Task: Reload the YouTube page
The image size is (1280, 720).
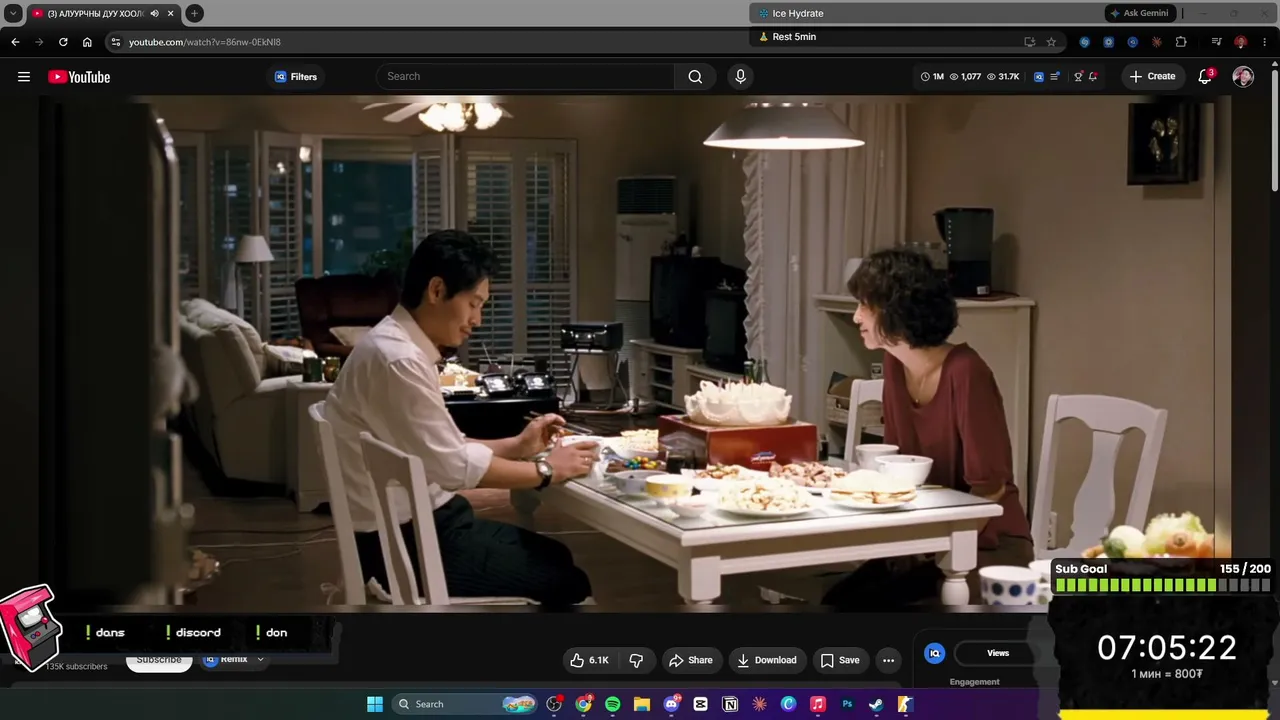Action: click(x=63, y=42)
